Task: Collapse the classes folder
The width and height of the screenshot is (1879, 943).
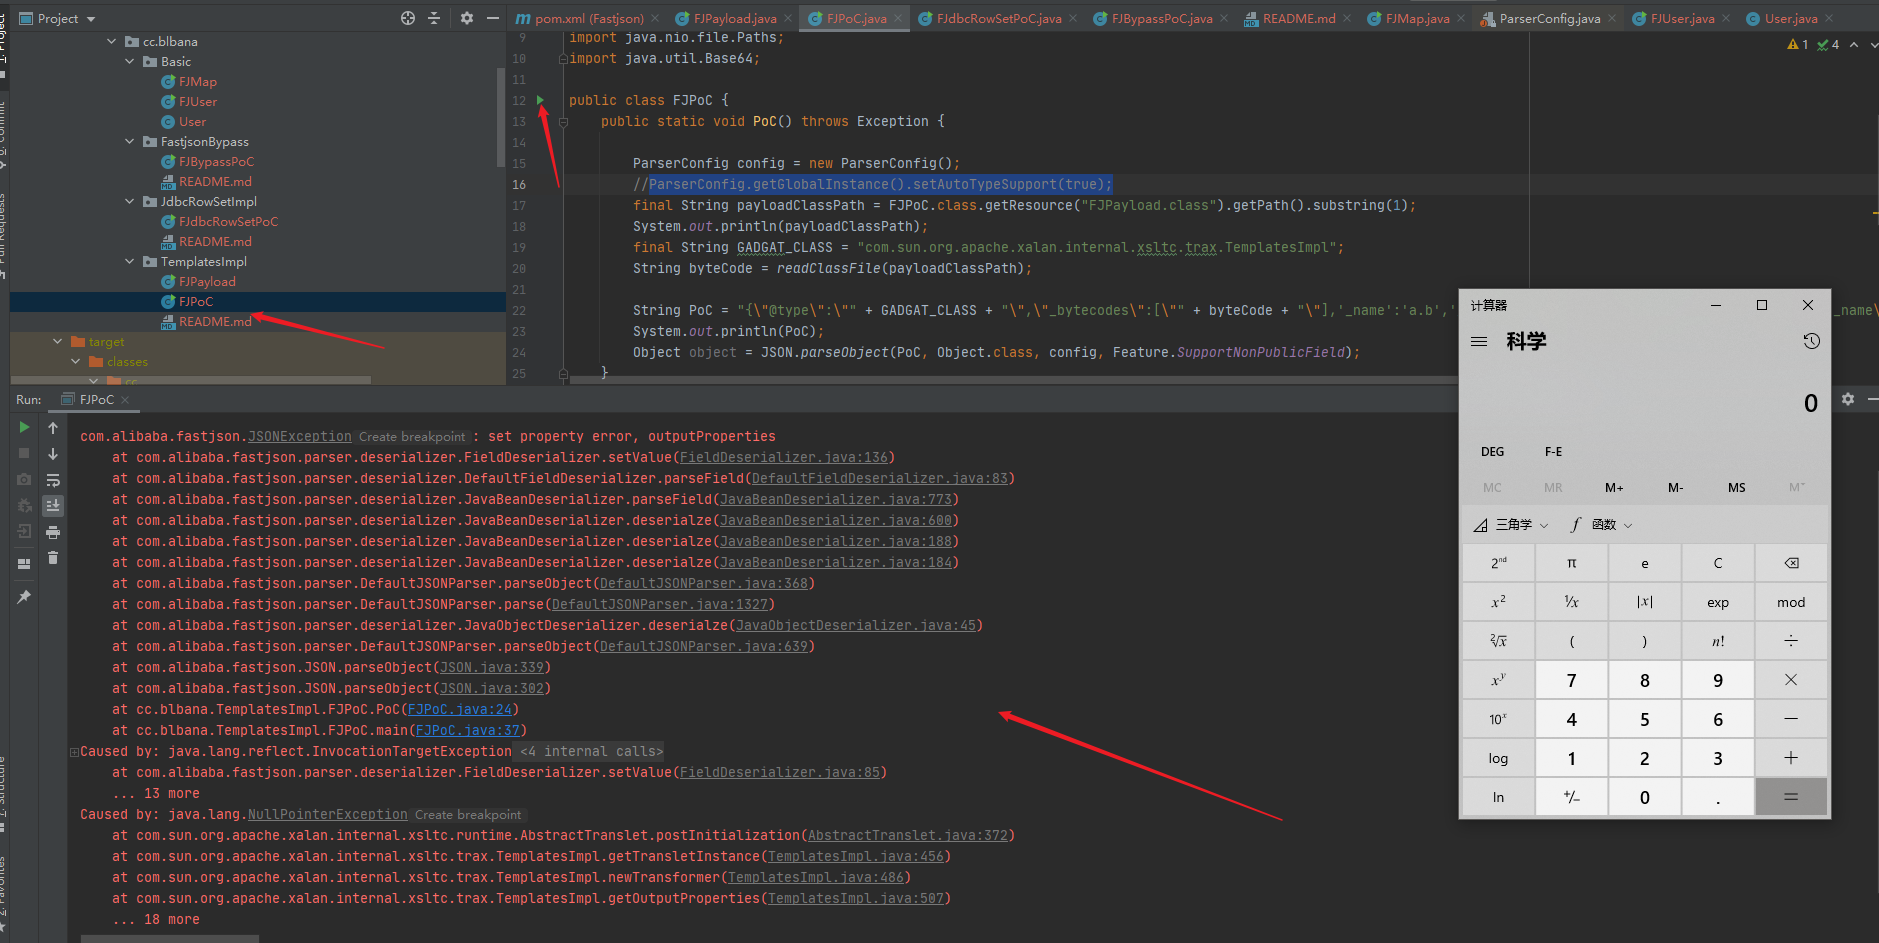Action: [x=75, y=362]
